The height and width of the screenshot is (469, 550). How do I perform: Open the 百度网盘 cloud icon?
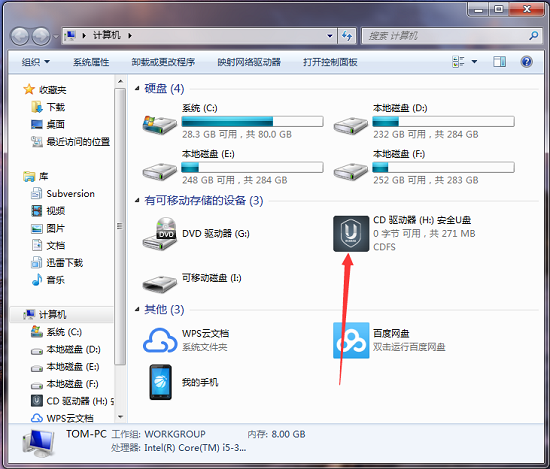point(351,340)
